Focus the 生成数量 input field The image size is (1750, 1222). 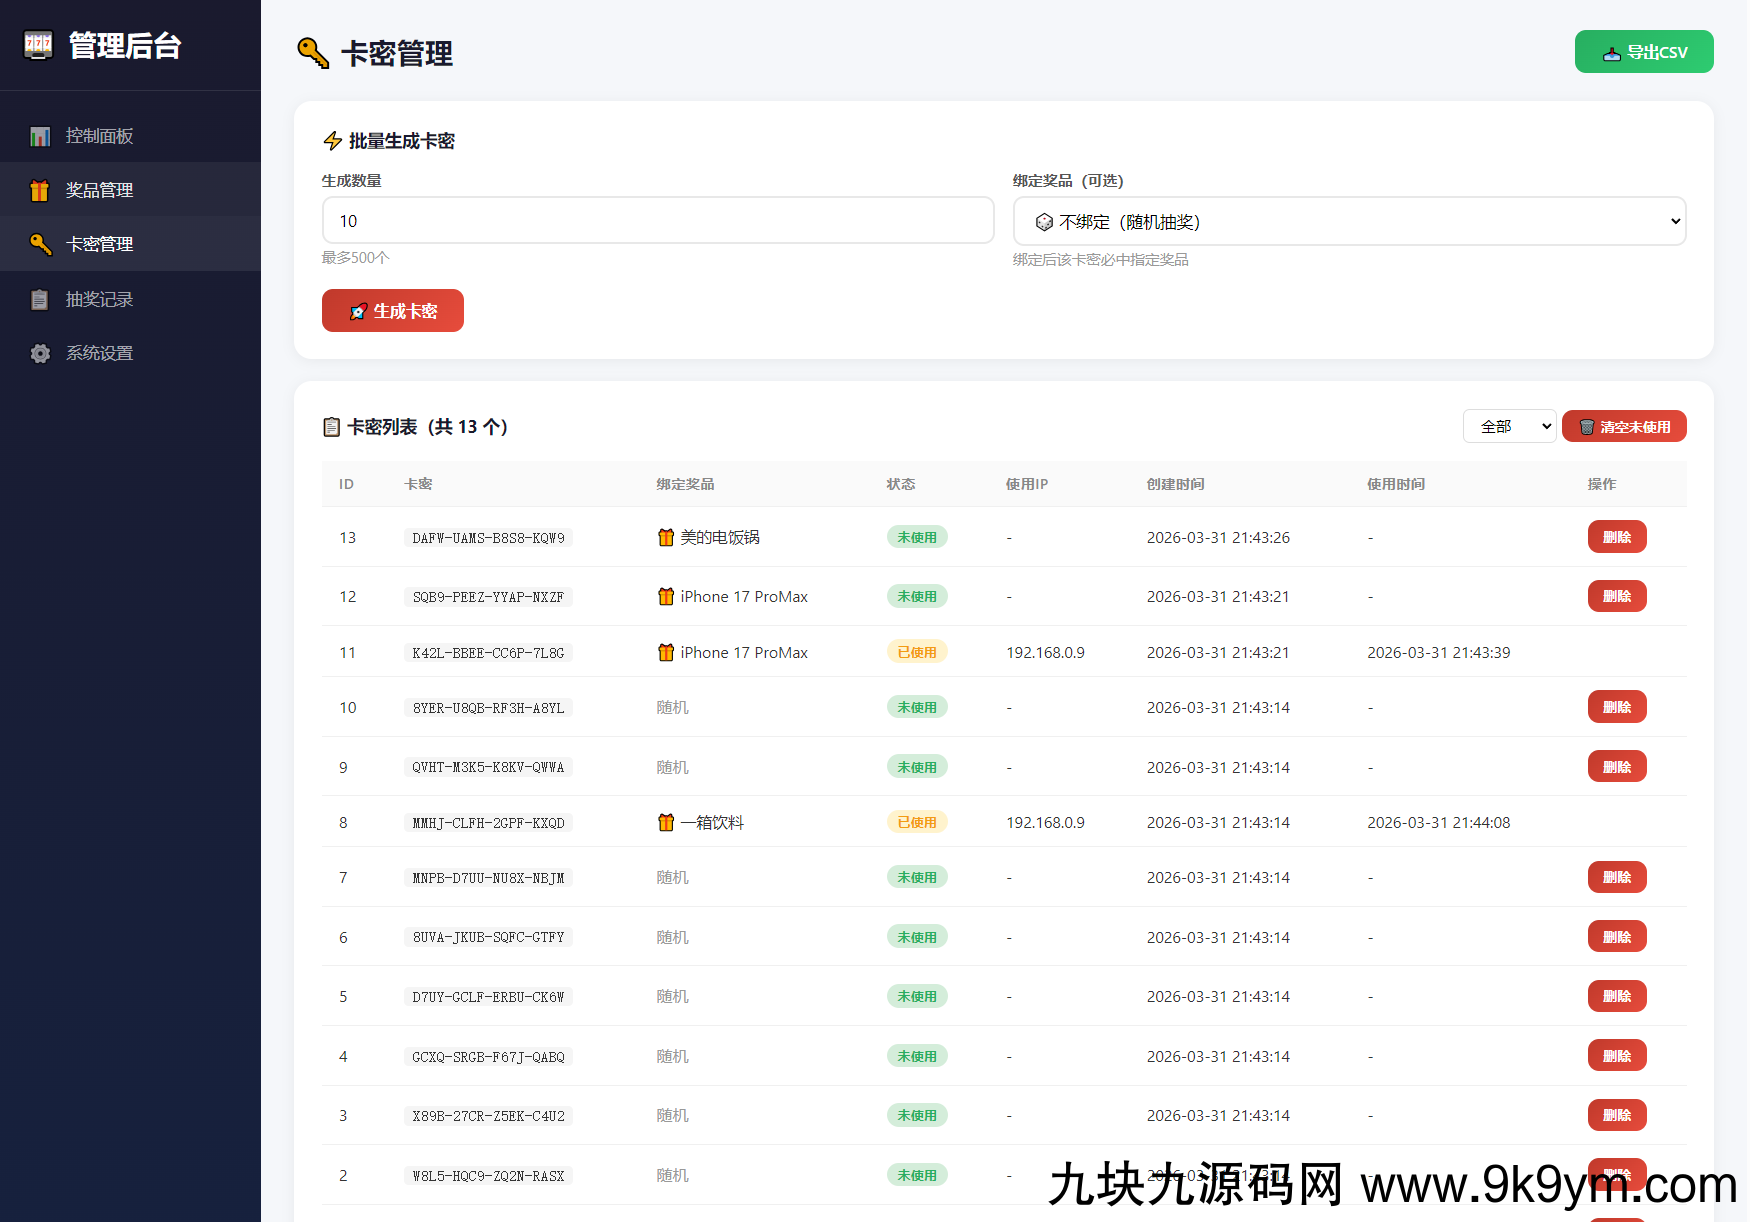(x=658, y=220)
